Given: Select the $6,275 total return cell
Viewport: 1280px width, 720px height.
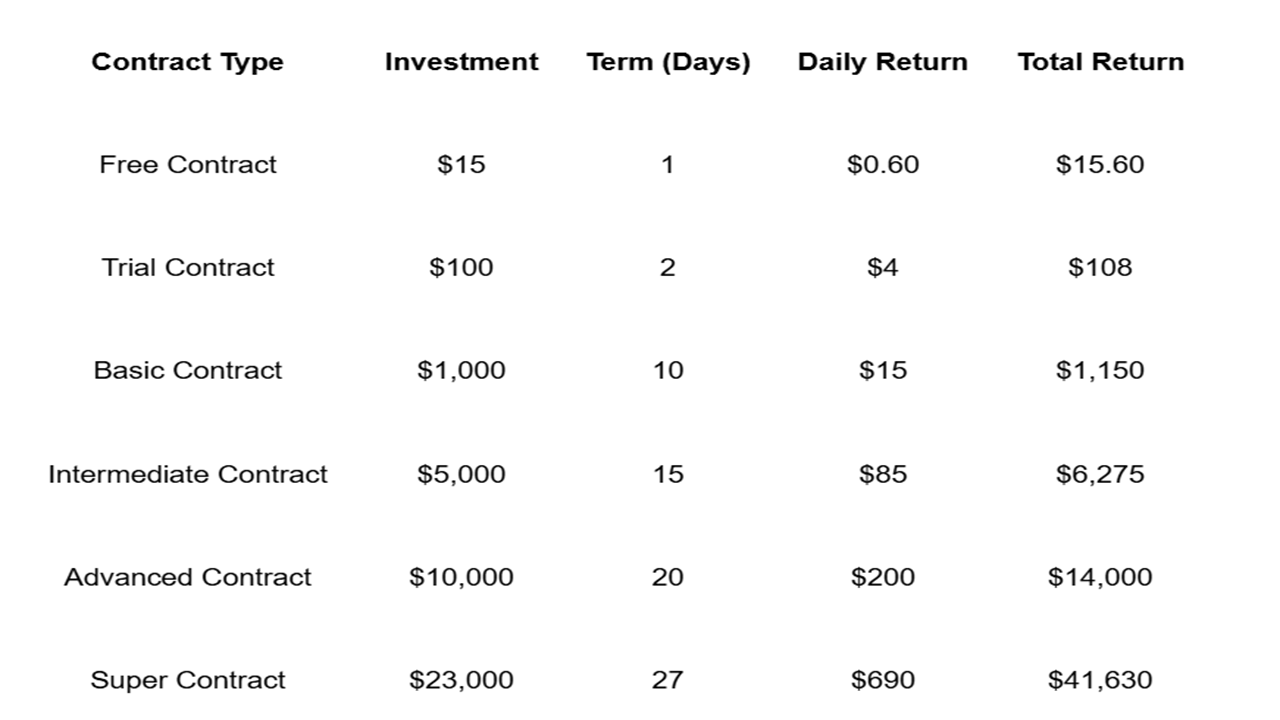Looking at the screenshot, I should click(1100, 474).
